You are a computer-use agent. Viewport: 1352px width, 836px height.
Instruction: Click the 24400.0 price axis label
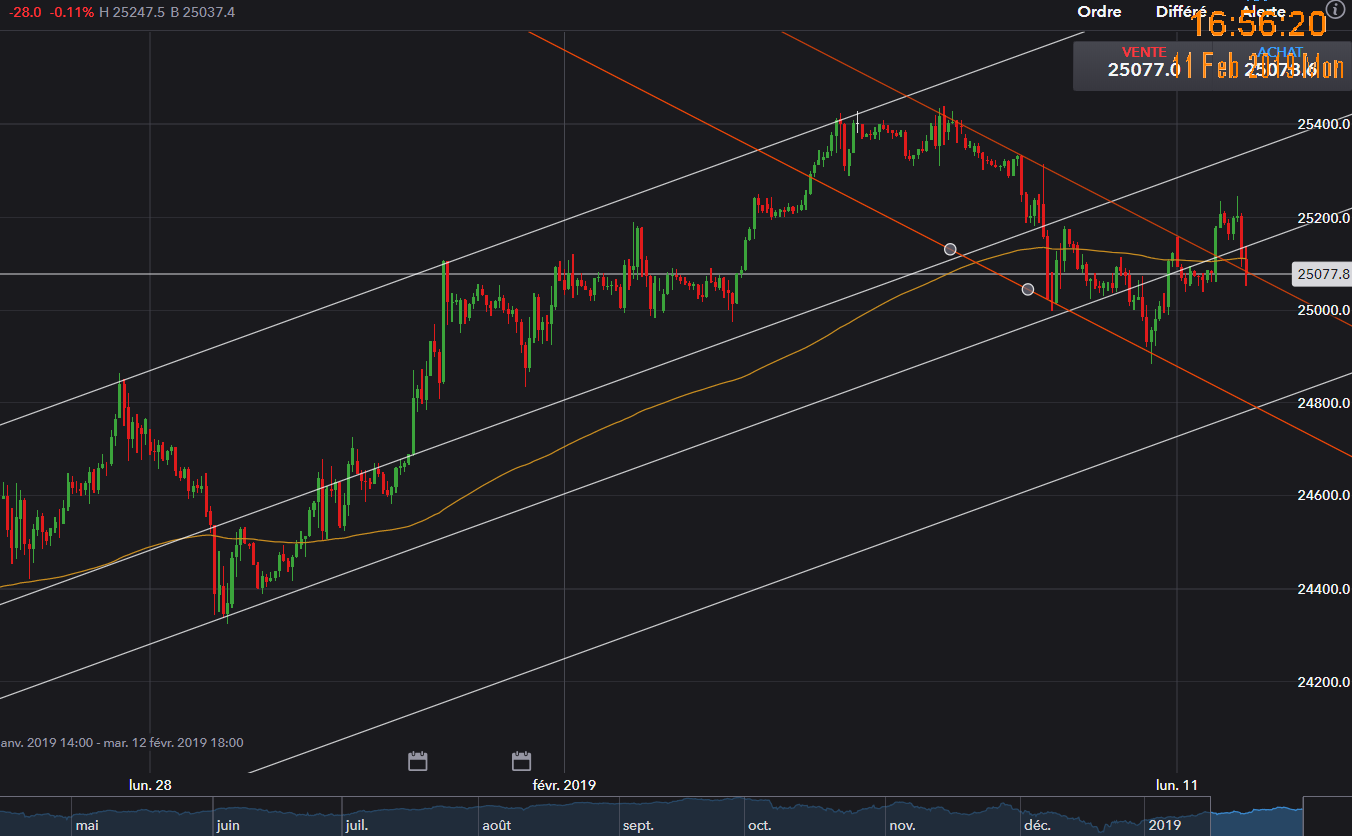1324,589
